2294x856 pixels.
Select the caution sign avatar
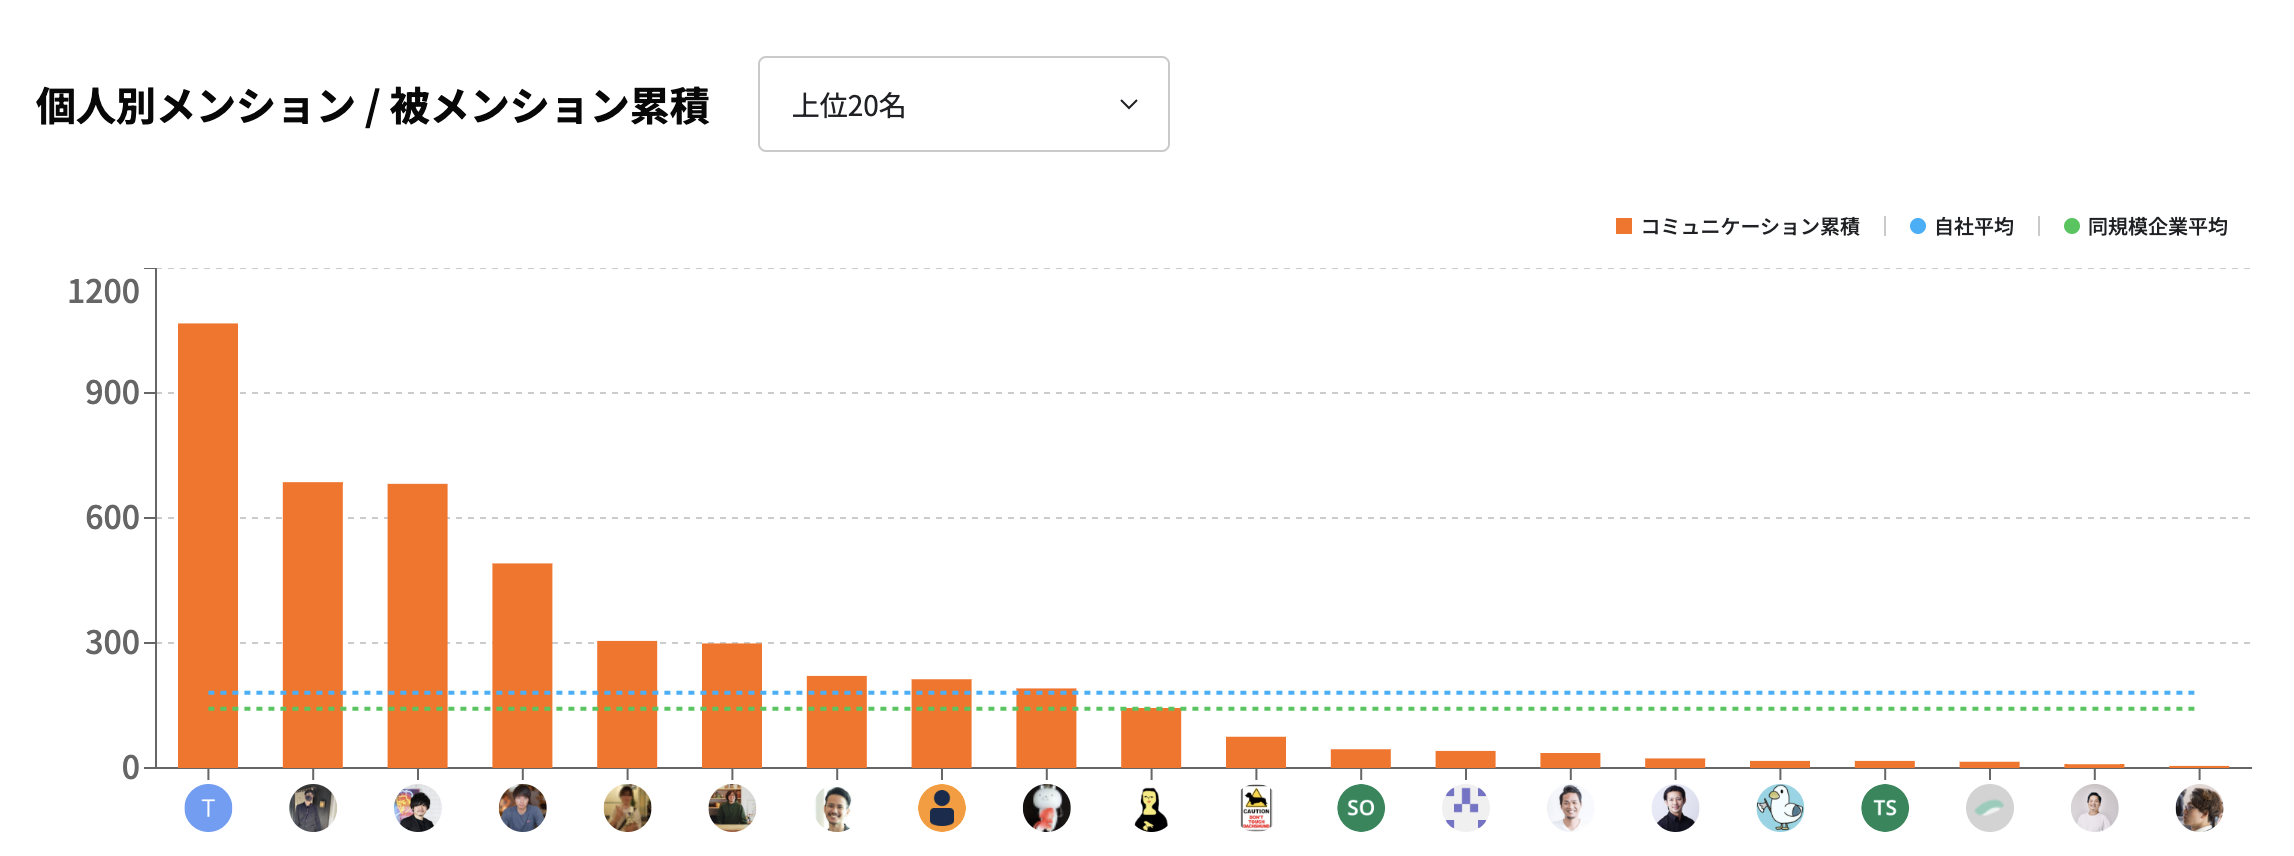1256,808
